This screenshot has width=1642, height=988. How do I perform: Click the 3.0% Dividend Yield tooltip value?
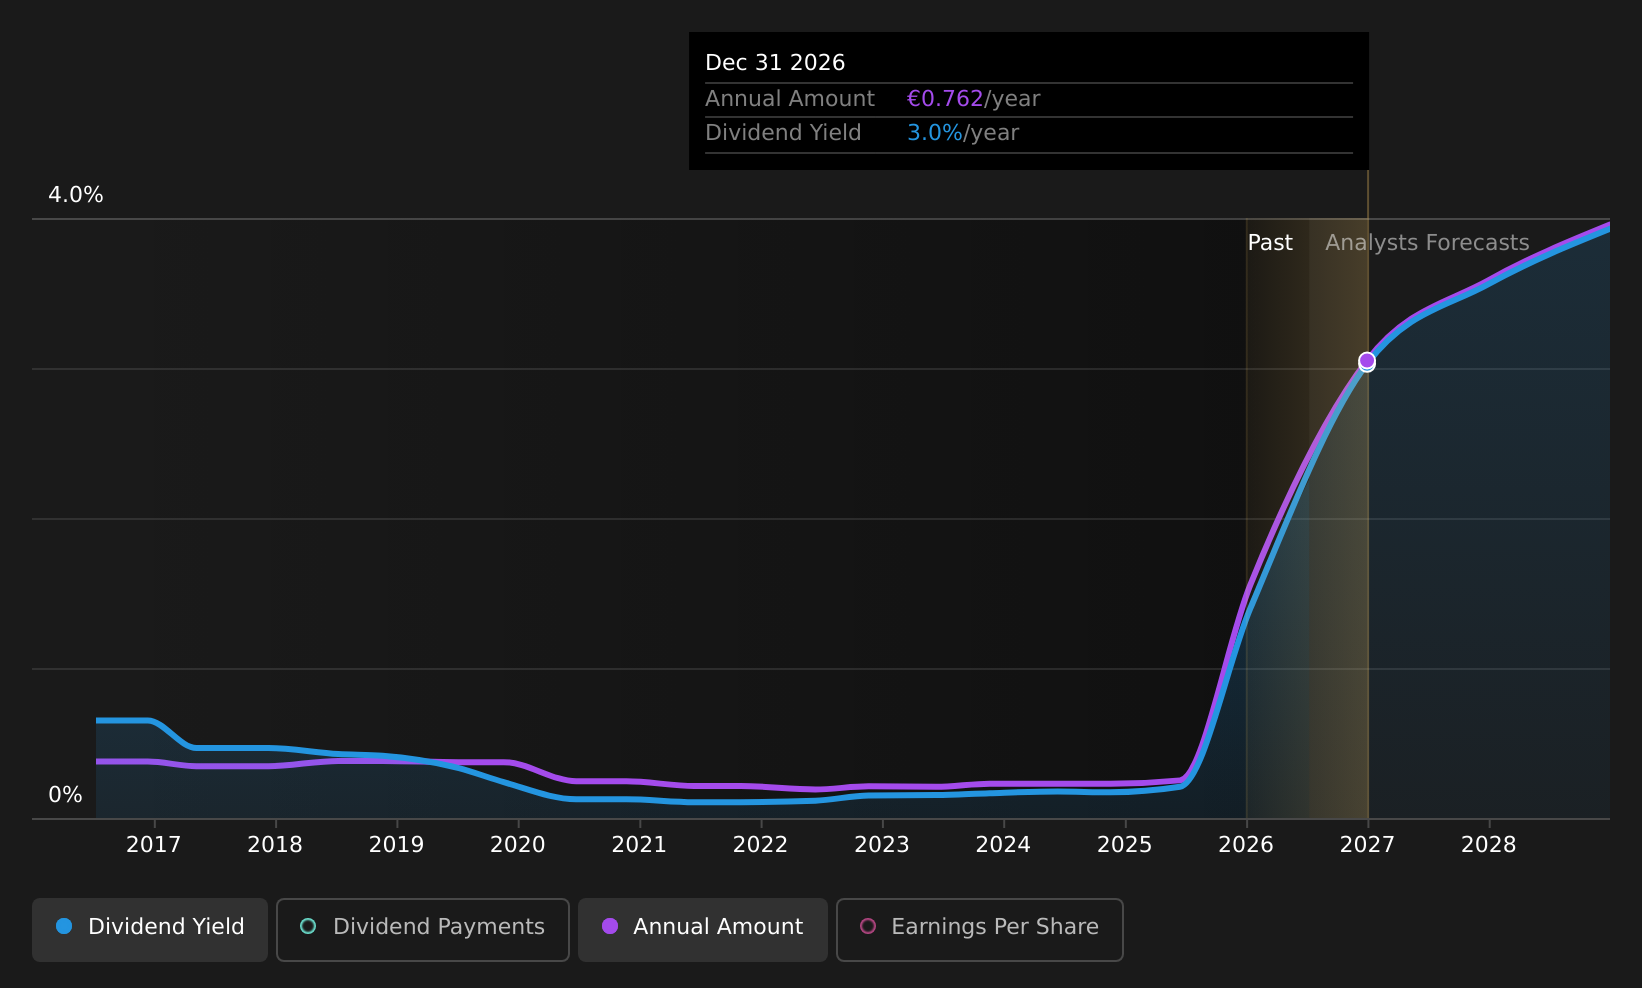click(x=935, y=133)
